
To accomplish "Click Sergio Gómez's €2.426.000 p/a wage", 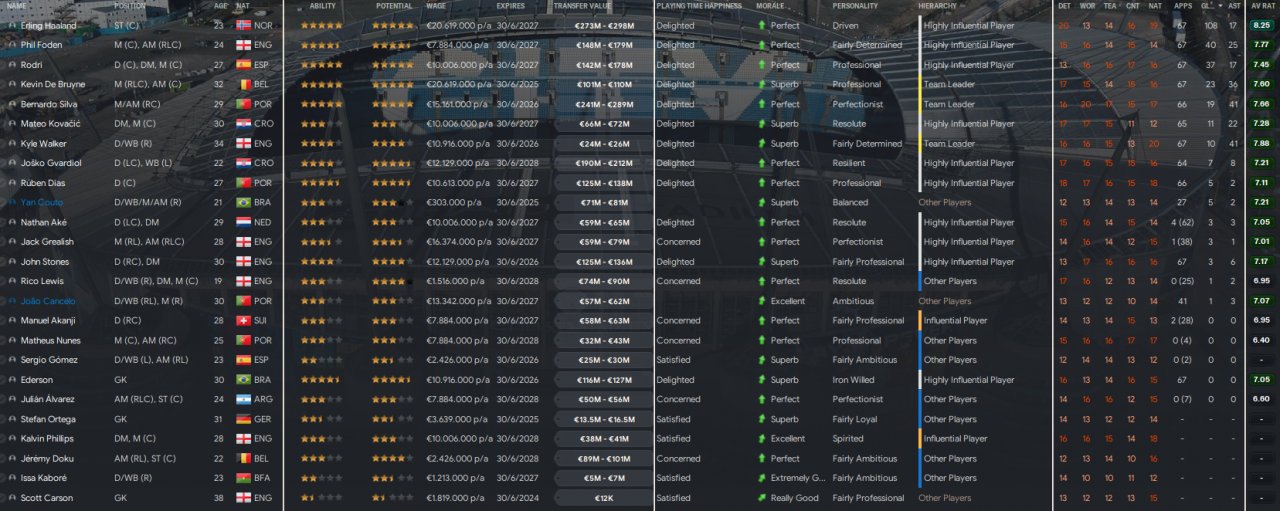I will (x=458, y=360).
